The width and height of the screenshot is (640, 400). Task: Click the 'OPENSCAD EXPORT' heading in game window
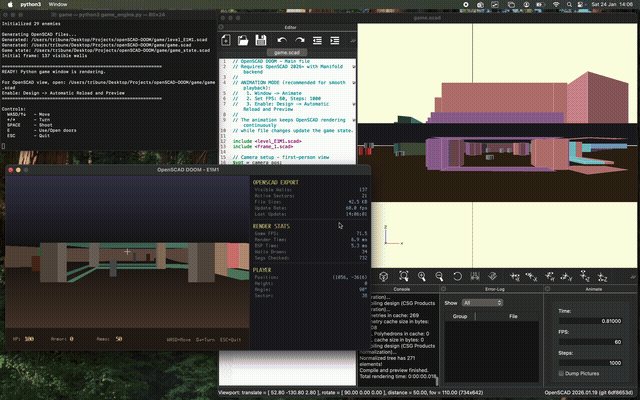(276, 182)
